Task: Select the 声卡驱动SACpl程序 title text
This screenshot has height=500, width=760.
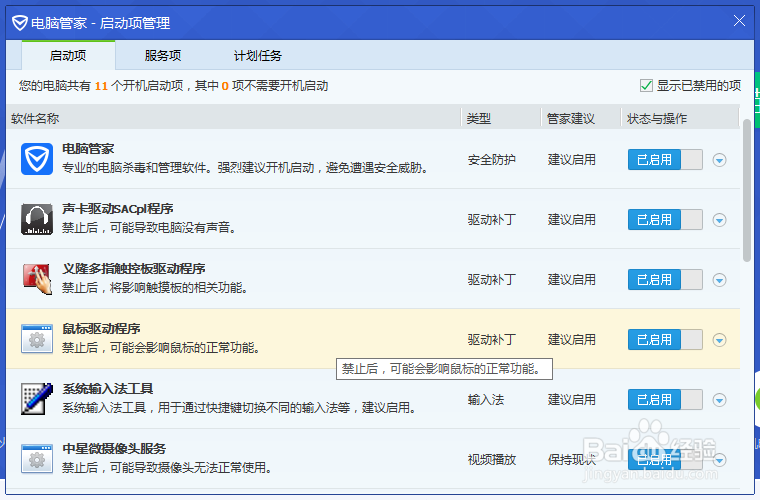Action: point(118,209)
